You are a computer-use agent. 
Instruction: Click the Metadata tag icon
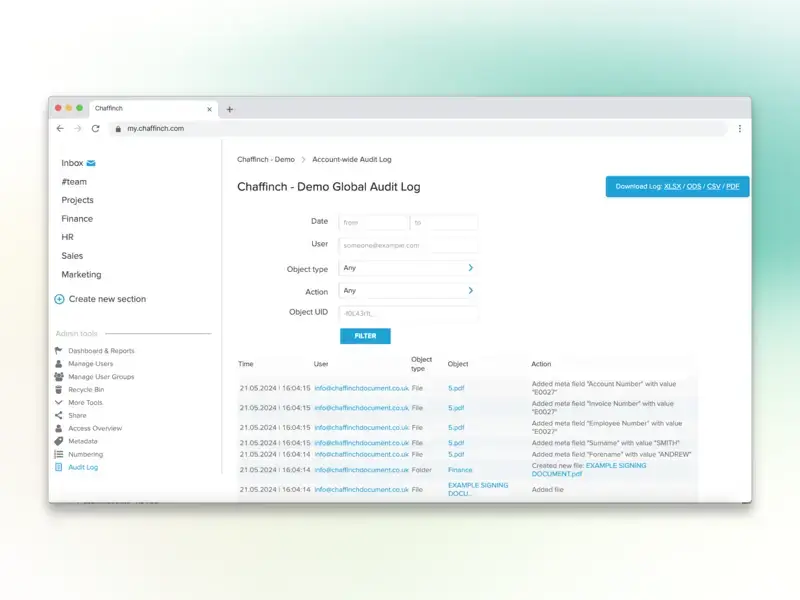point(59,441)
